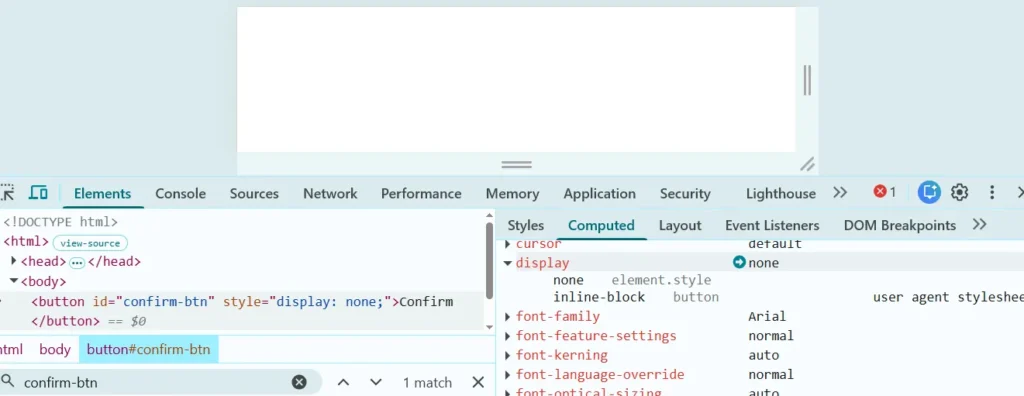
Task: Show more DevTools tabs via double chevron
Action: [840, 193]
